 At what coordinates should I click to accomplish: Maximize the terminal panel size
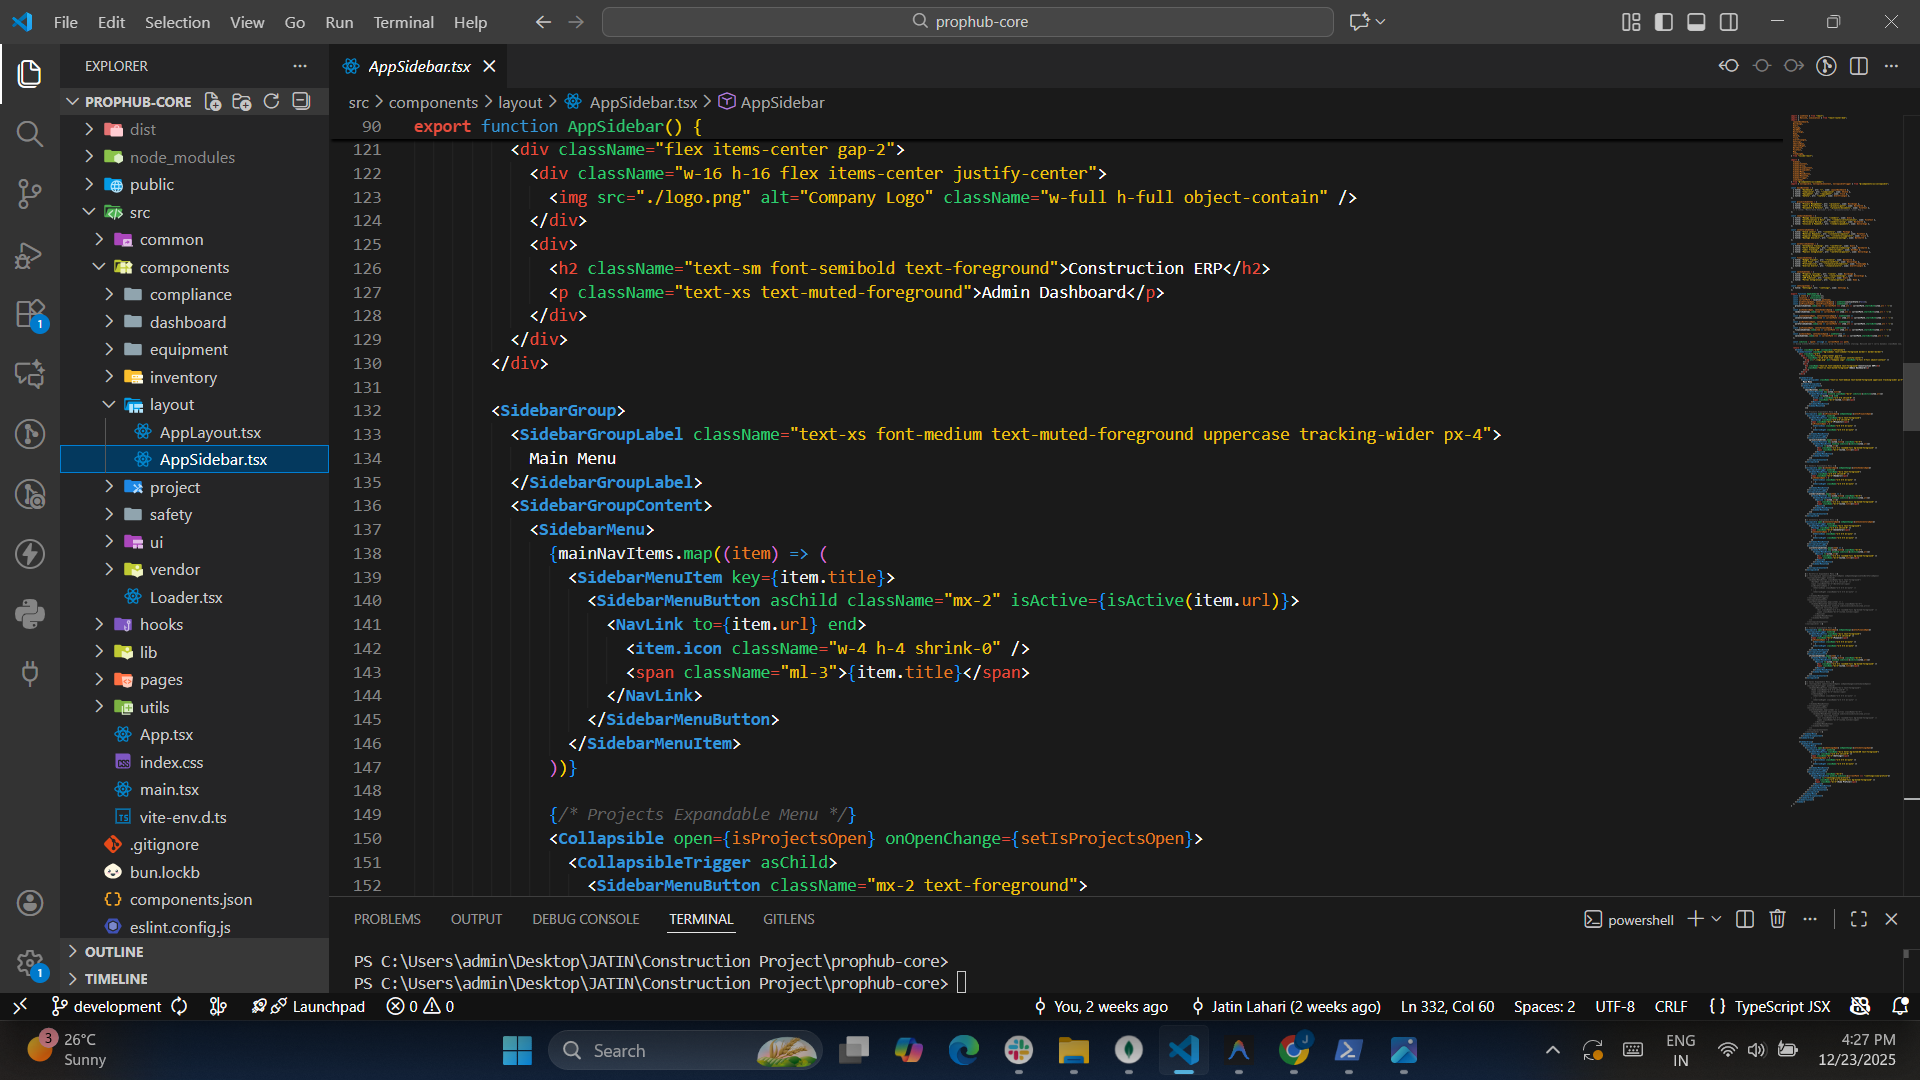point(1859,919)
